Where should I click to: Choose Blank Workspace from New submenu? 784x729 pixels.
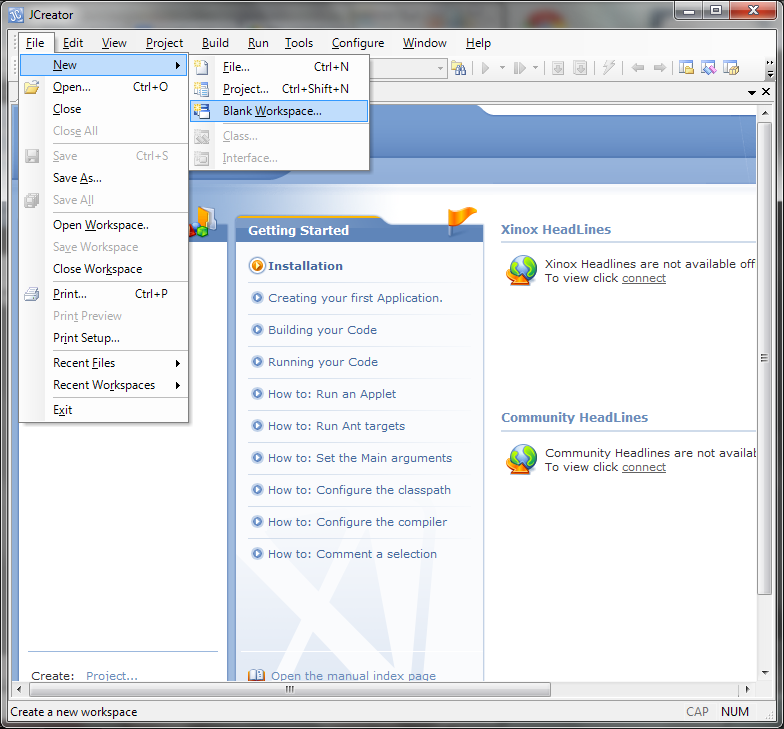[279, 111]
